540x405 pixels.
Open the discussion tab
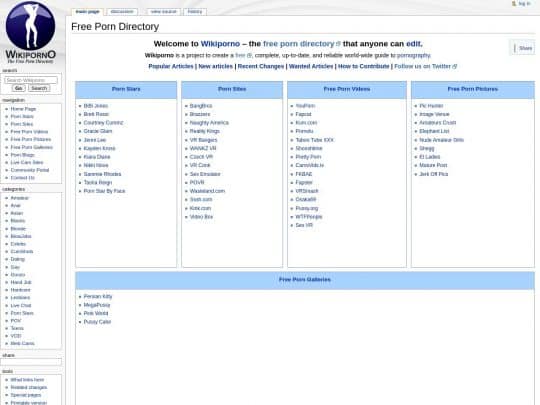[122, 12]
